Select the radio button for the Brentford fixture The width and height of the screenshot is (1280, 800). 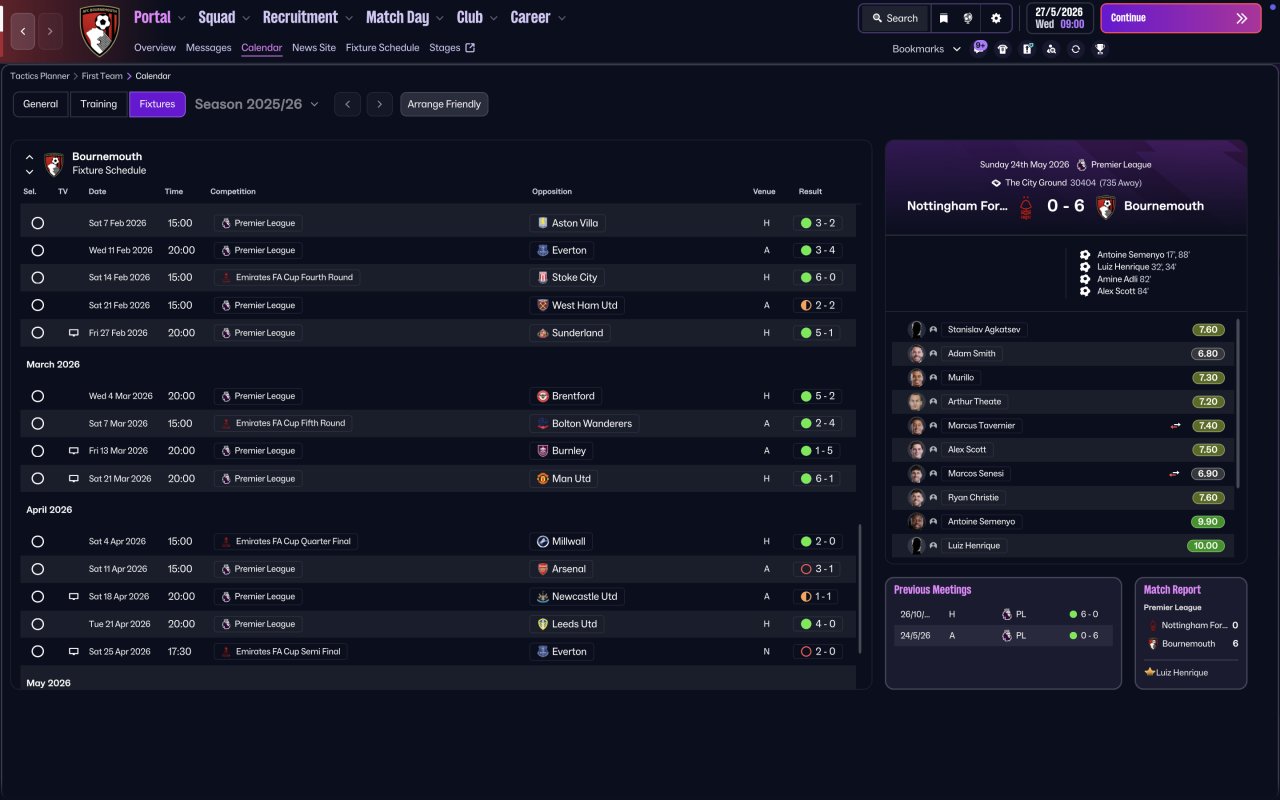pyautogui.click(x=38, y=396)
